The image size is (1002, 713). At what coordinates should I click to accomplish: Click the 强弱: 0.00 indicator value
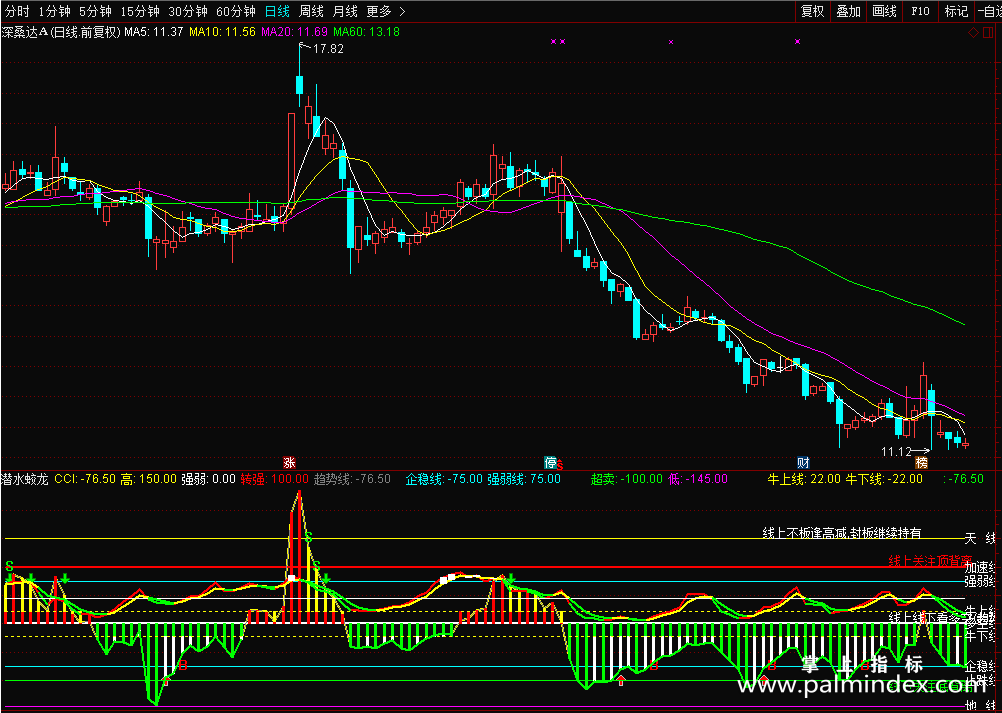(208, 479)
